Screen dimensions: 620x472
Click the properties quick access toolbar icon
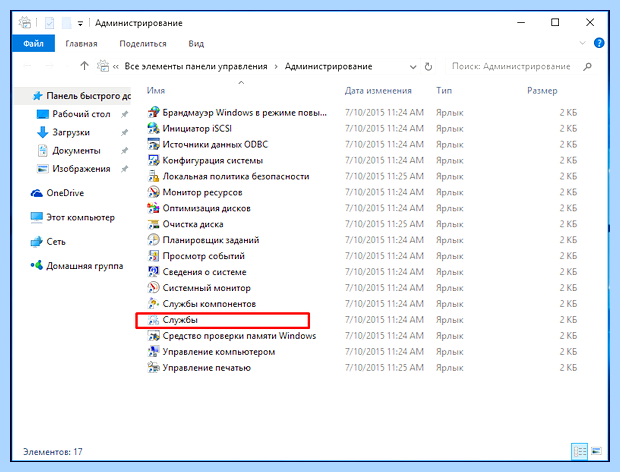pyautogui.click(x=49, y=23)
